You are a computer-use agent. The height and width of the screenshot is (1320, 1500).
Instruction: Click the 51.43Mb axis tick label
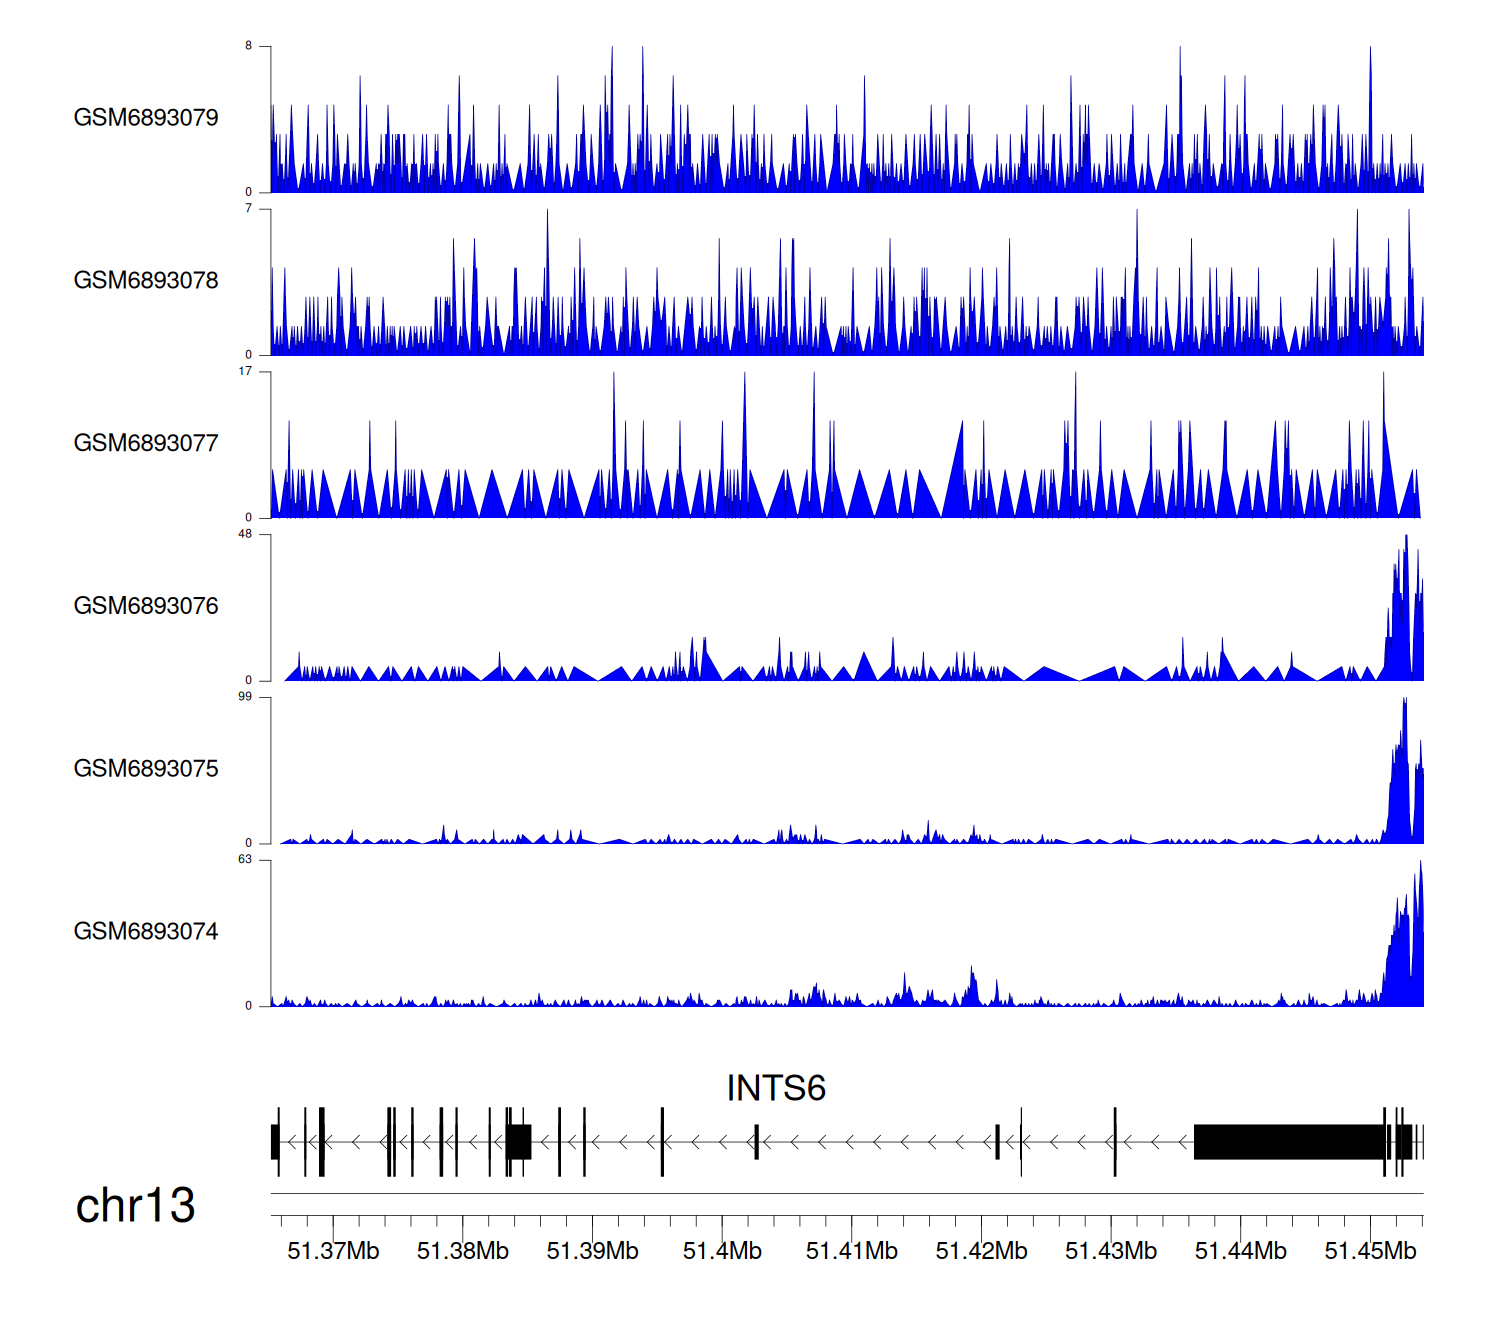tap(1111, 1251)
